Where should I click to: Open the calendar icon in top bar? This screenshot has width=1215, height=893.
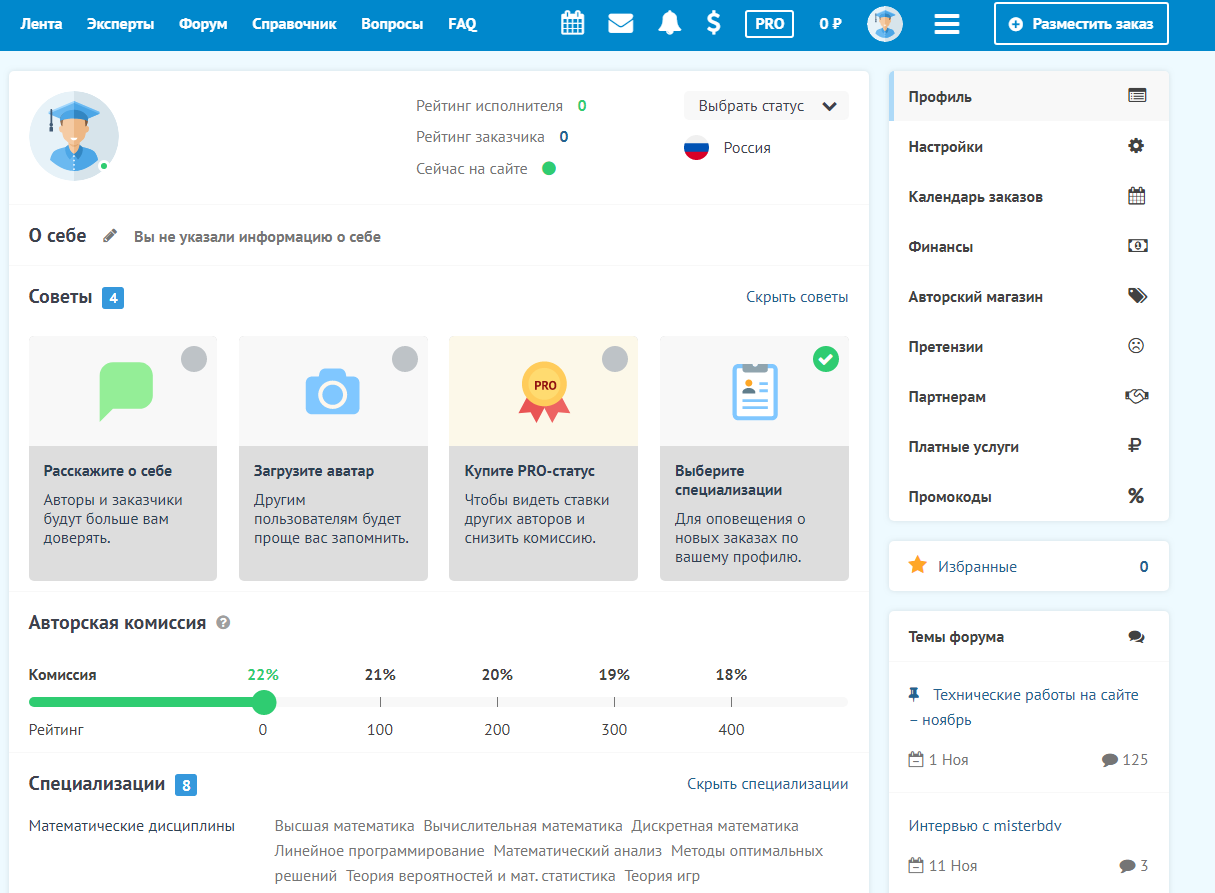click(572, 24)
